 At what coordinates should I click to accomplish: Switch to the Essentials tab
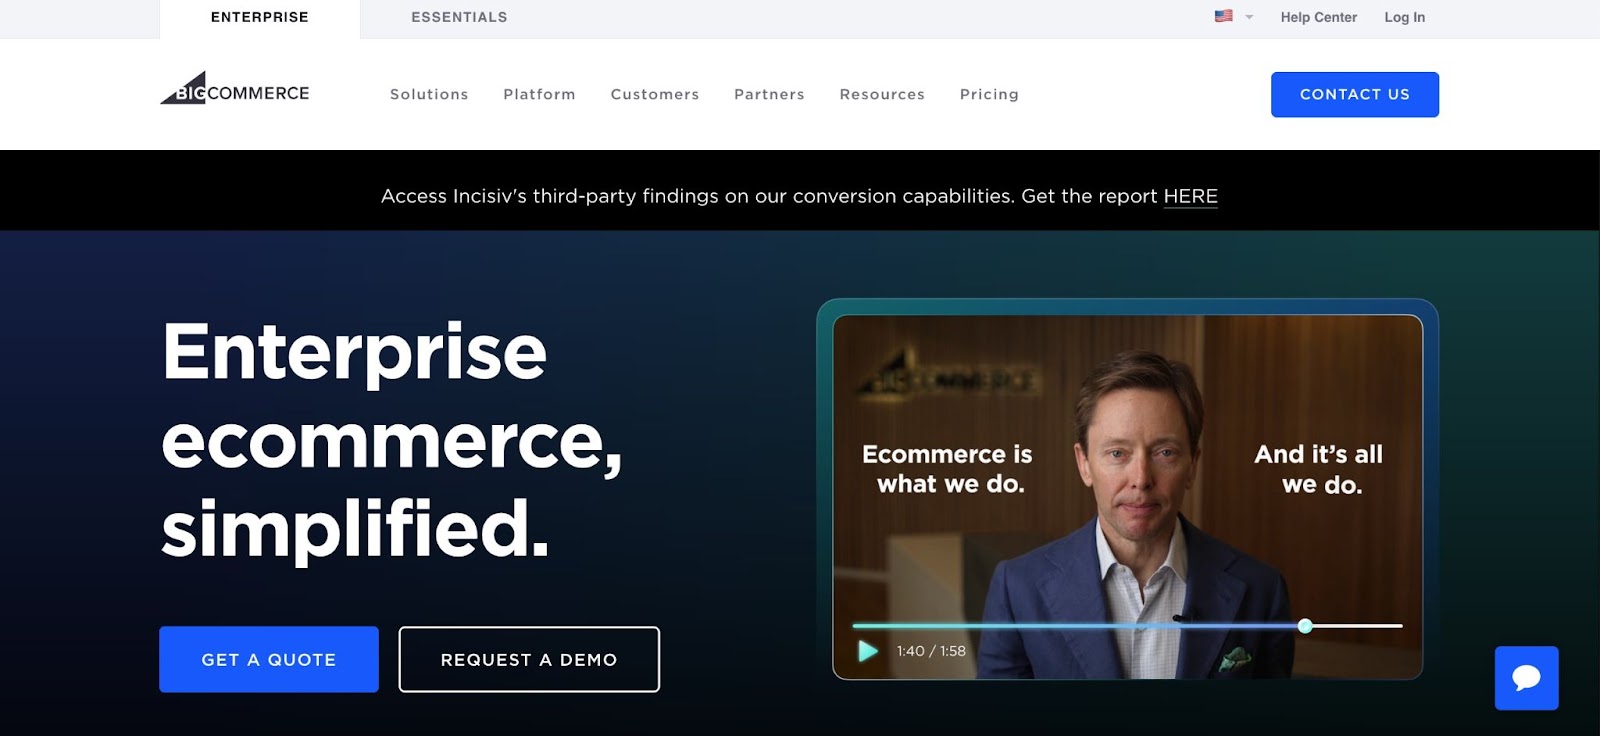459,17
